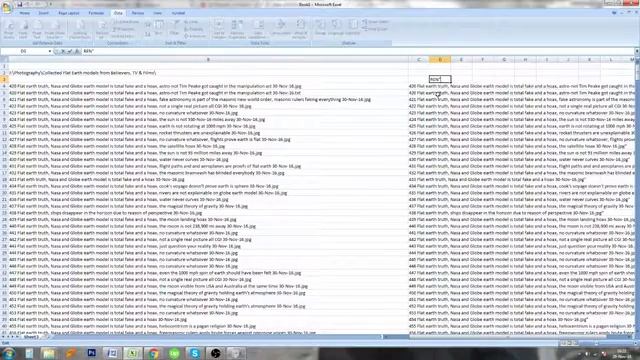Screen dimensions: 640x360
Task: Undo using the Quick Access Toolbar
Action: pos(27,4)
